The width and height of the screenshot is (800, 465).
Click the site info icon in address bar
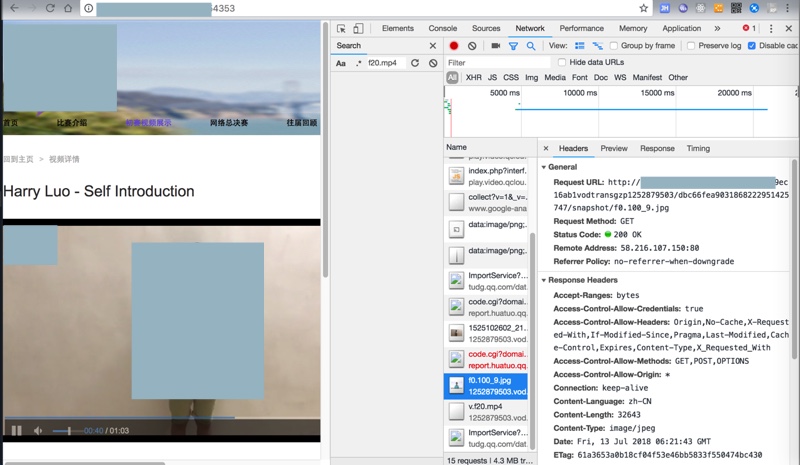tap(89, 8)
